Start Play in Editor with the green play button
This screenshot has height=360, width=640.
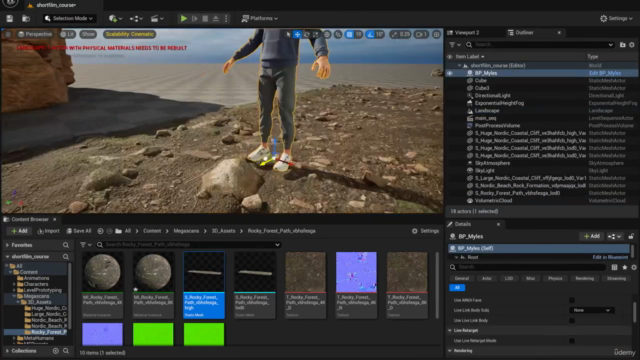pos(184,18)
